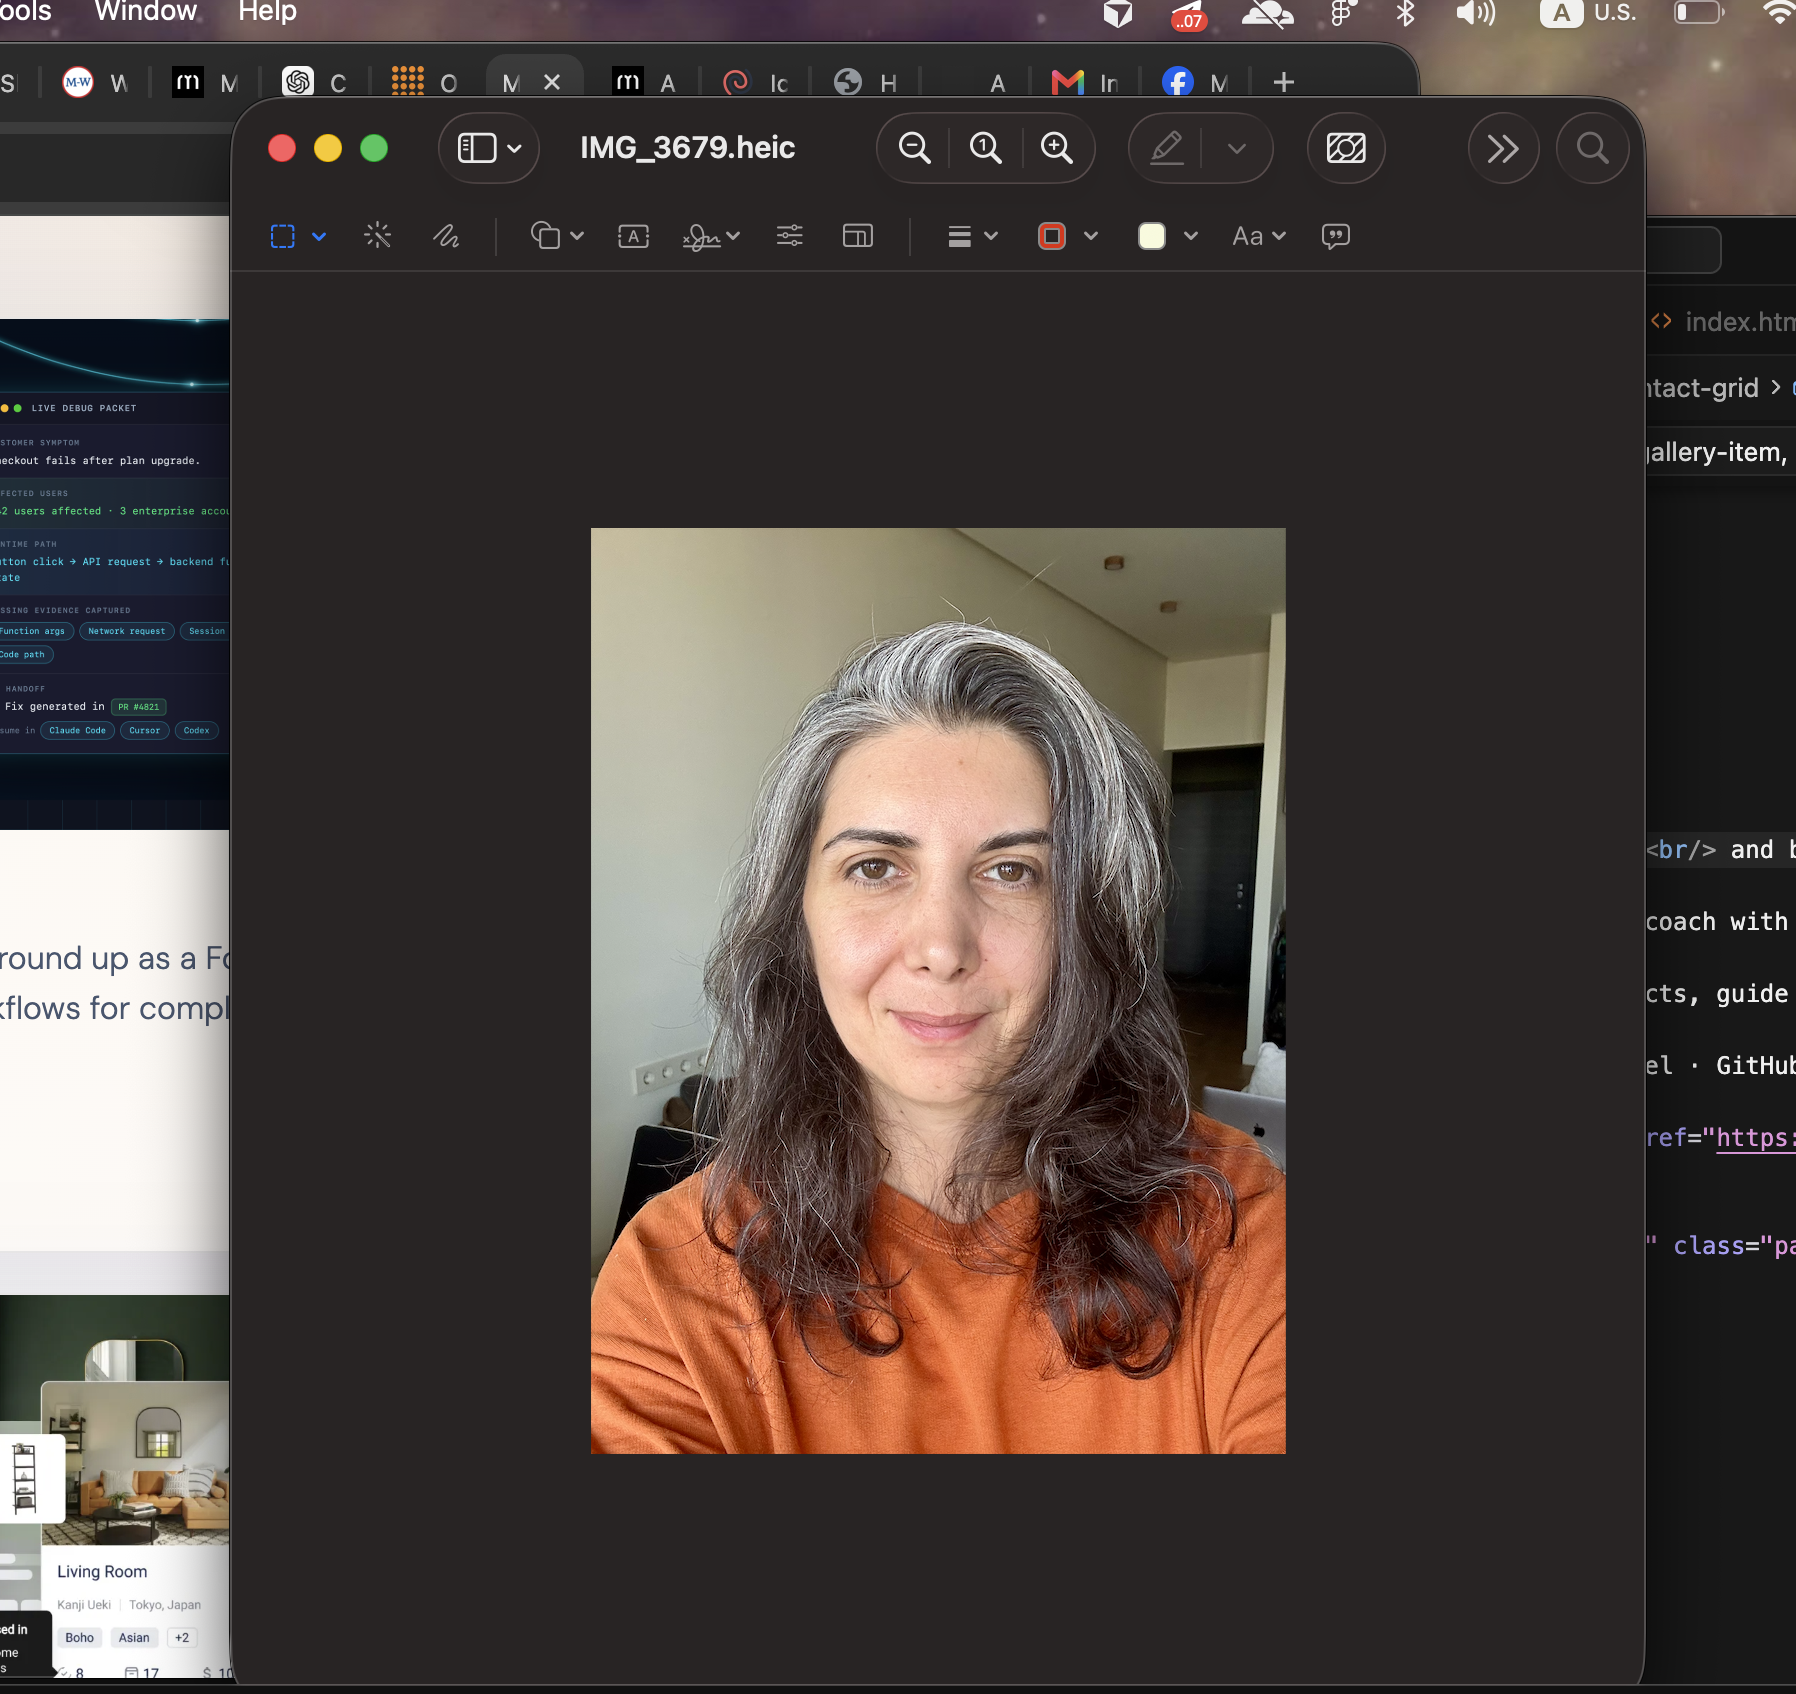Click the PR #4821 link
This screenshot has width=1796, height=1694.
[138, 707]
